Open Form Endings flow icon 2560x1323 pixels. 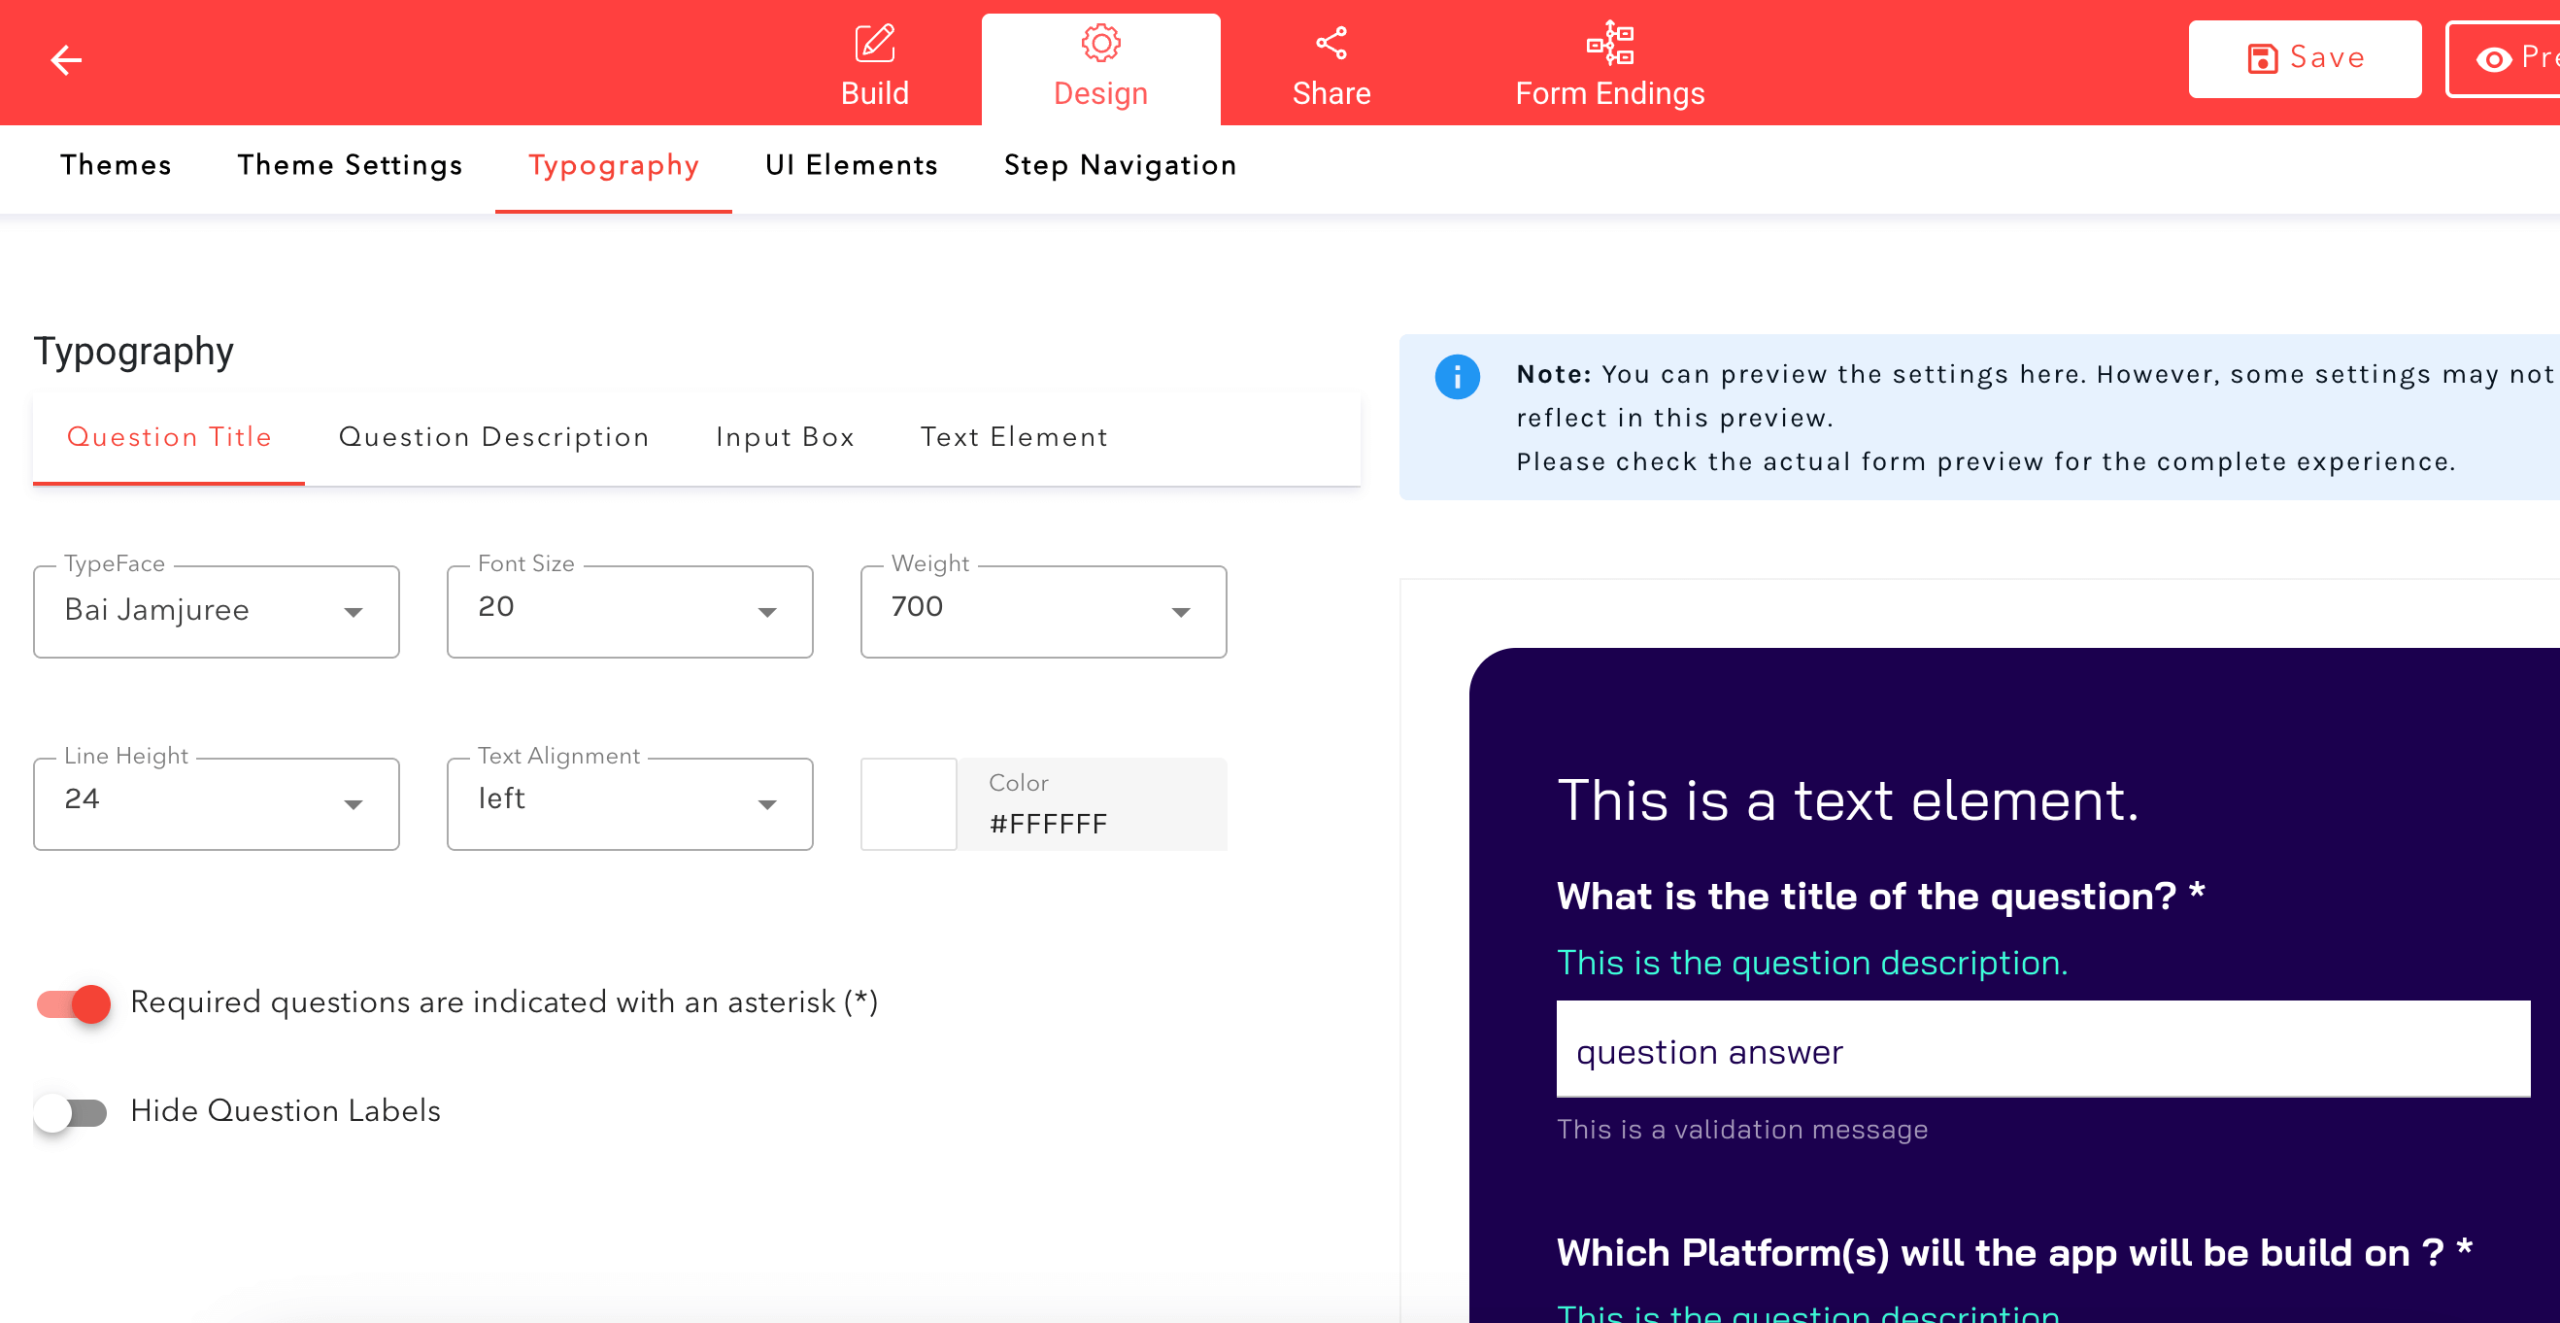click(x=1609, y=43)
